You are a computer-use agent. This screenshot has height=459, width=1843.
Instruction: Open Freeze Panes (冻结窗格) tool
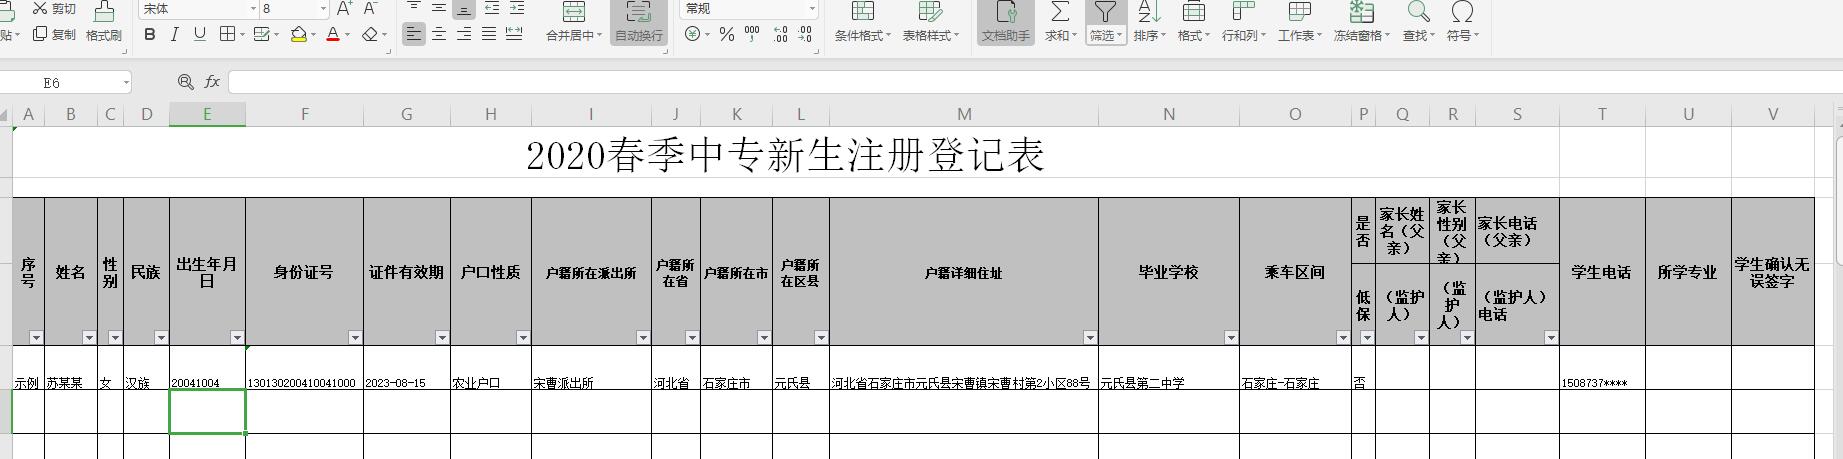point(1361,12)
